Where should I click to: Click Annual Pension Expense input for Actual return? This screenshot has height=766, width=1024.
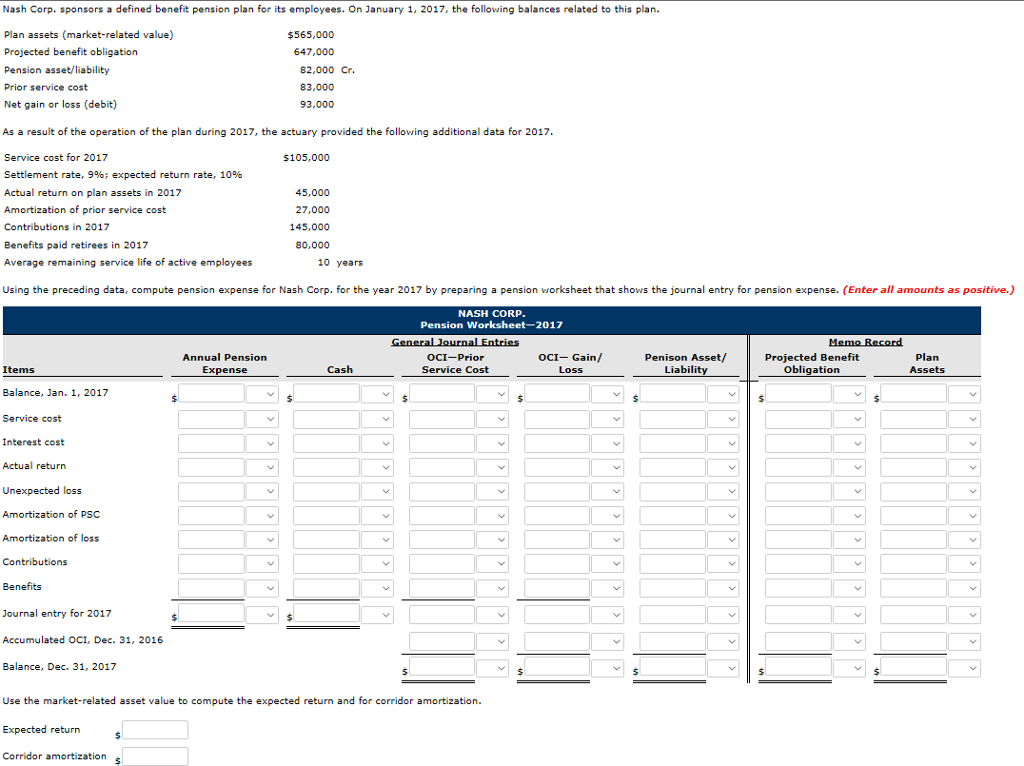(x=211, y=468)
